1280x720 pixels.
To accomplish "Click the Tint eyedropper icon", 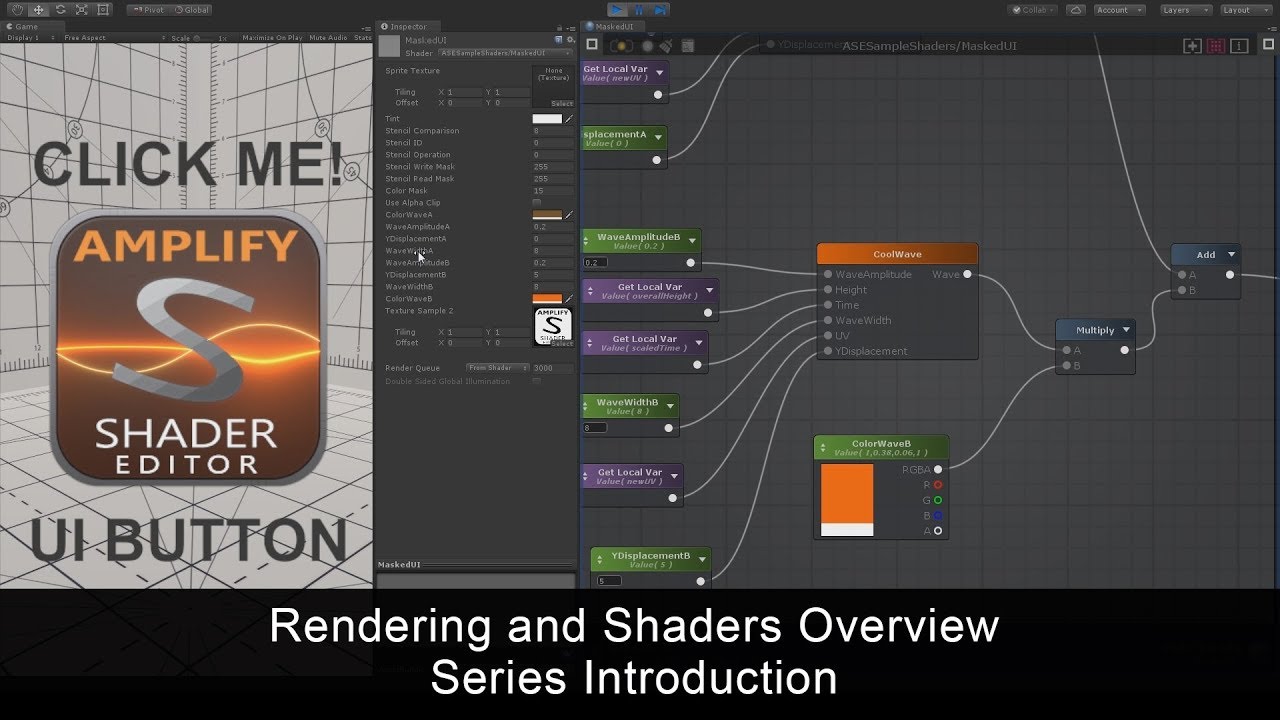I will (x=569, y=119).
